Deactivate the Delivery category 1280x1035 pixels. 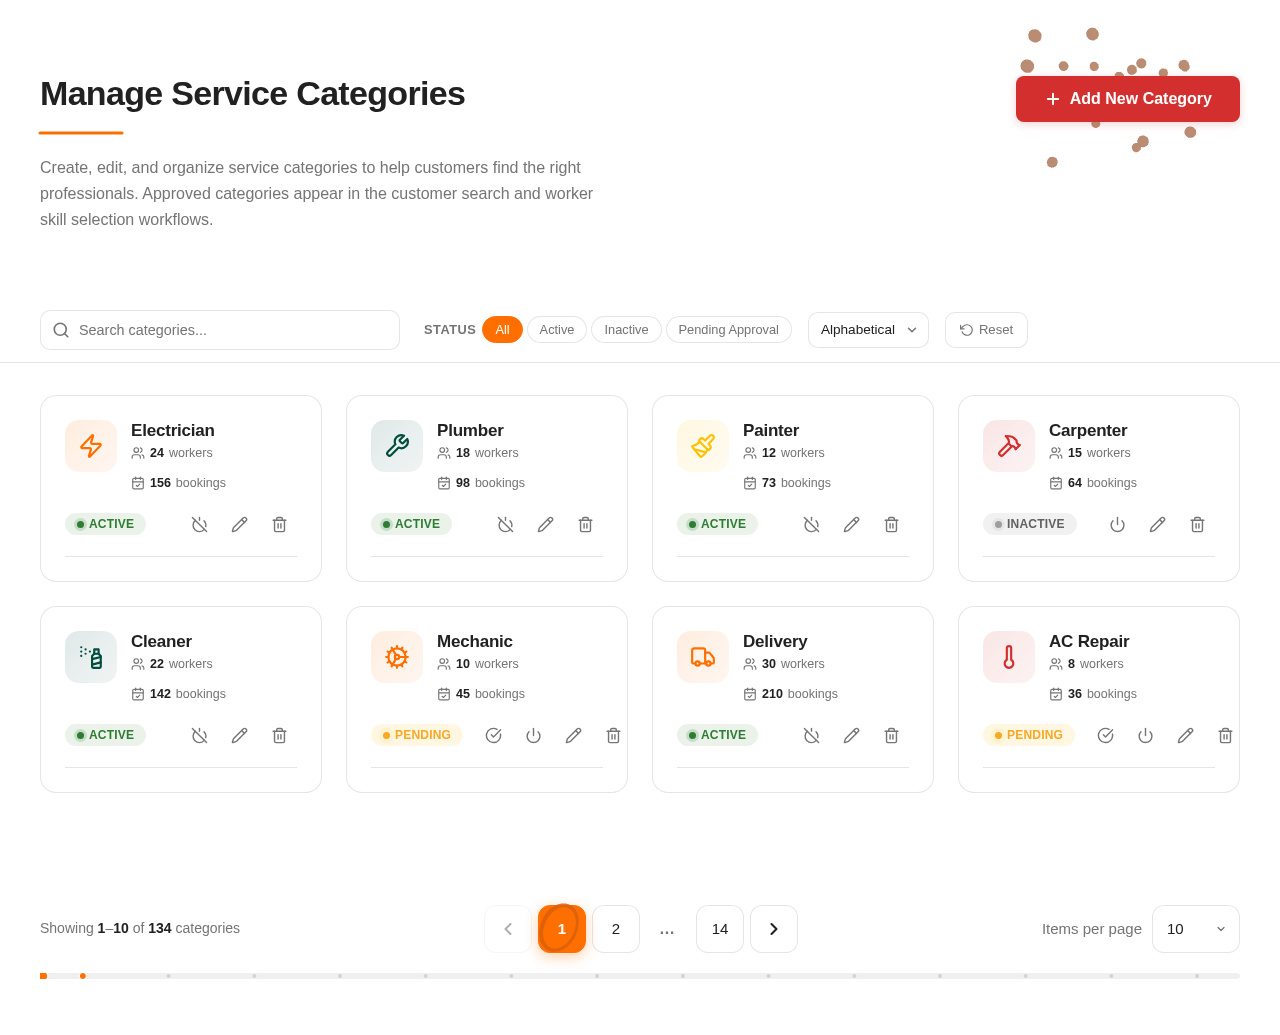[x=812, y=736]
